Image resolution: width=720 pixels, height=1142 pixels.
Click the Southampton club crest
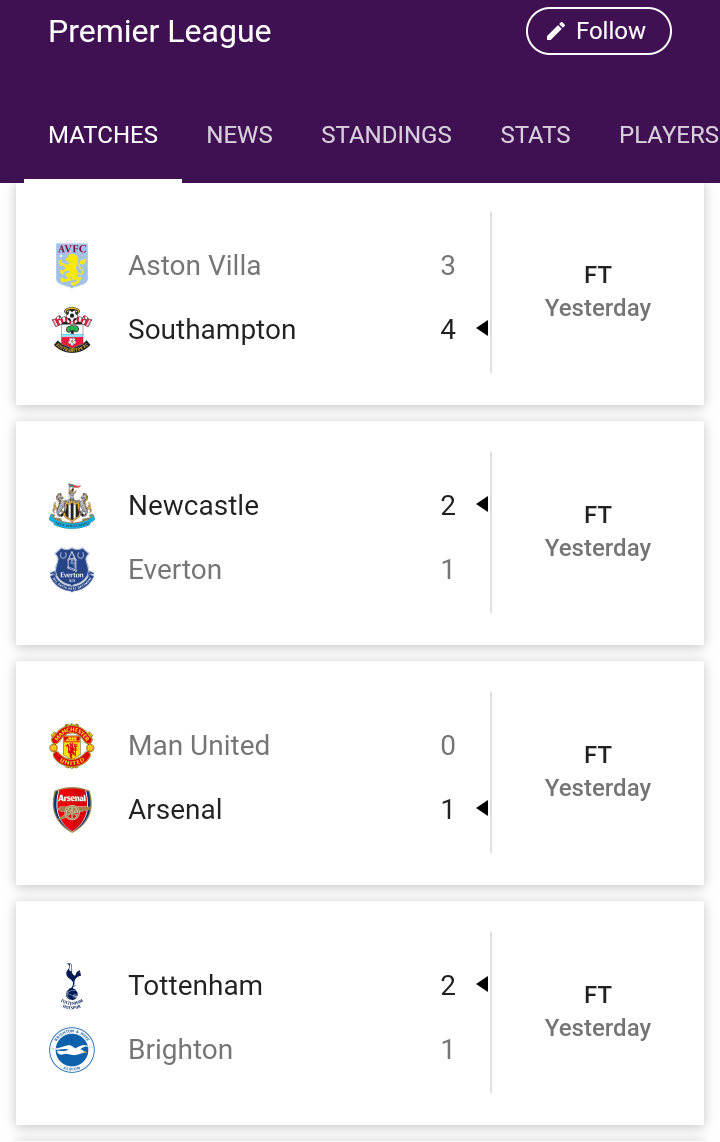click(x=72, y=330)
